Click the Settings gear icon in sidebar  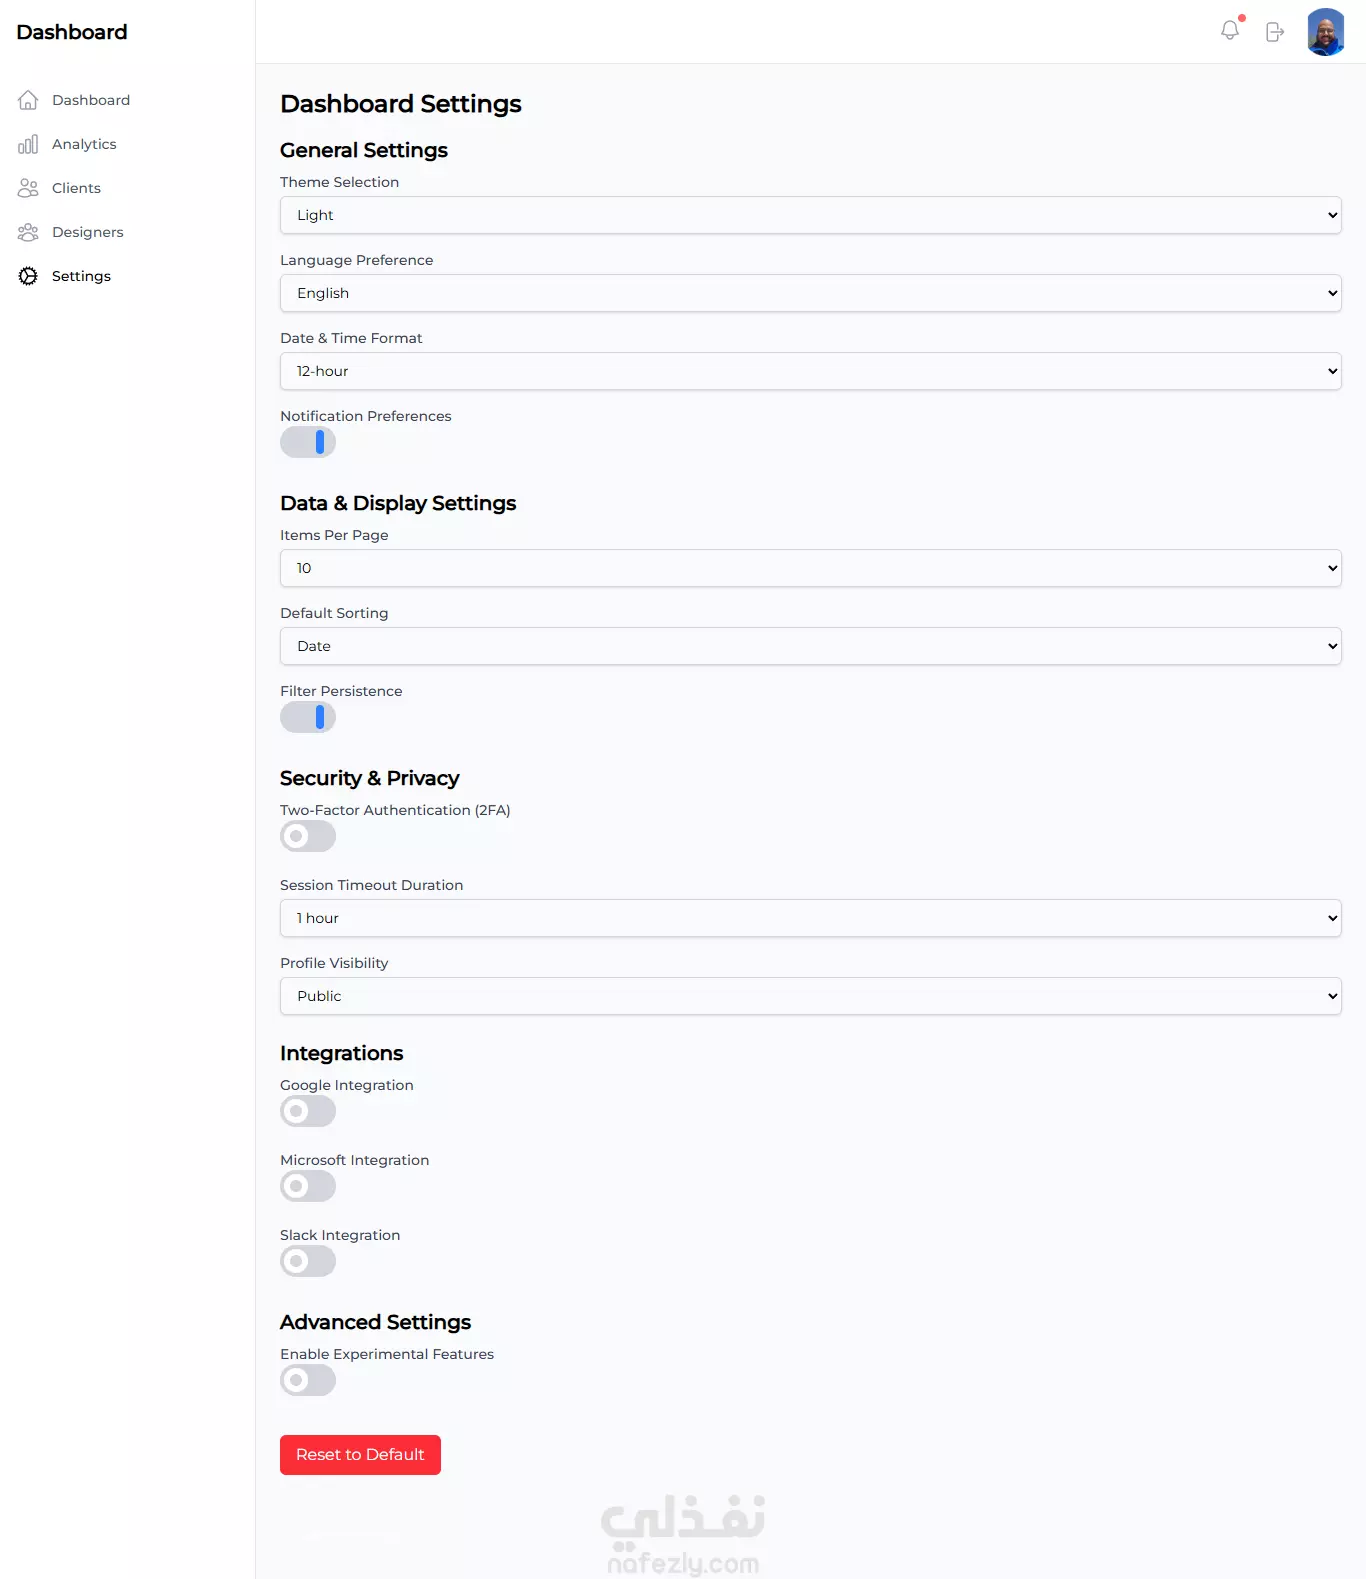coord(28,276)
